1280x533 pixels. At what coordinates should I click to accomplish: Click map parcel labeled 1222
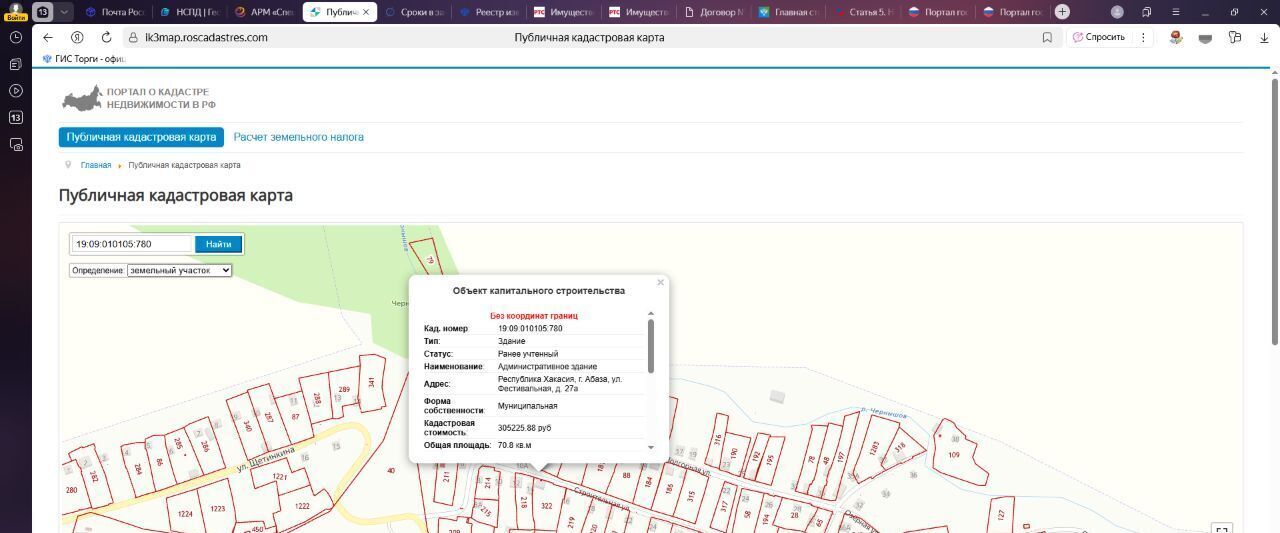click(x=301, y=506)
